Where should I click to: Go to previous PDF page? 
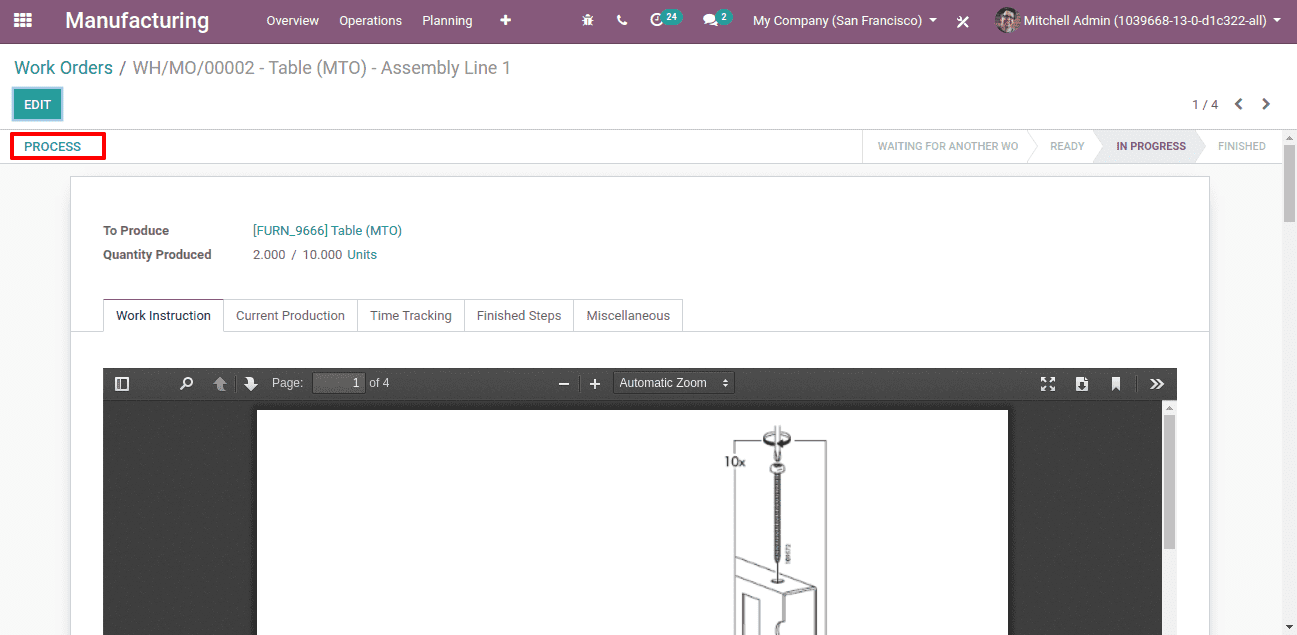[220, 383]
